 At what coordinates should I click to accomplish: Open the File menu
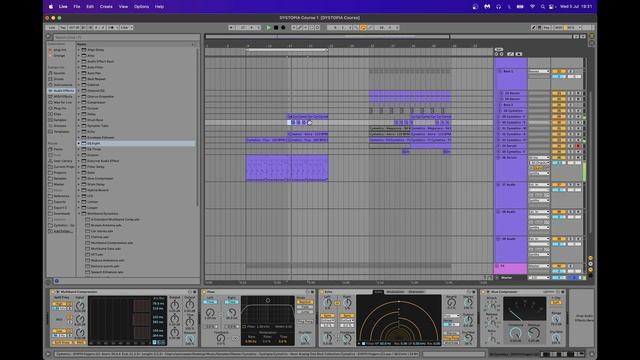click(x=77, y=7)
